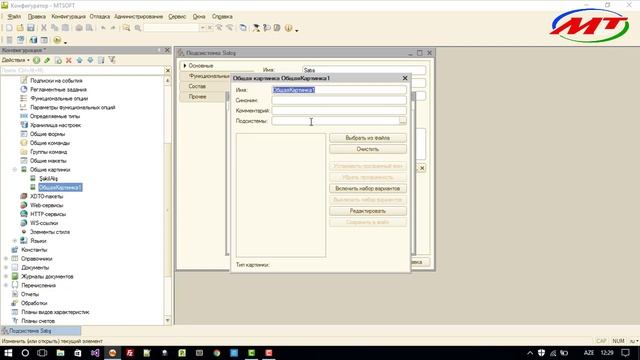Click the tree scrollbar down arrow
Image resolution: width=640 pixels, height=360 pixels.
pyautogui.click(x=167, y=320)
